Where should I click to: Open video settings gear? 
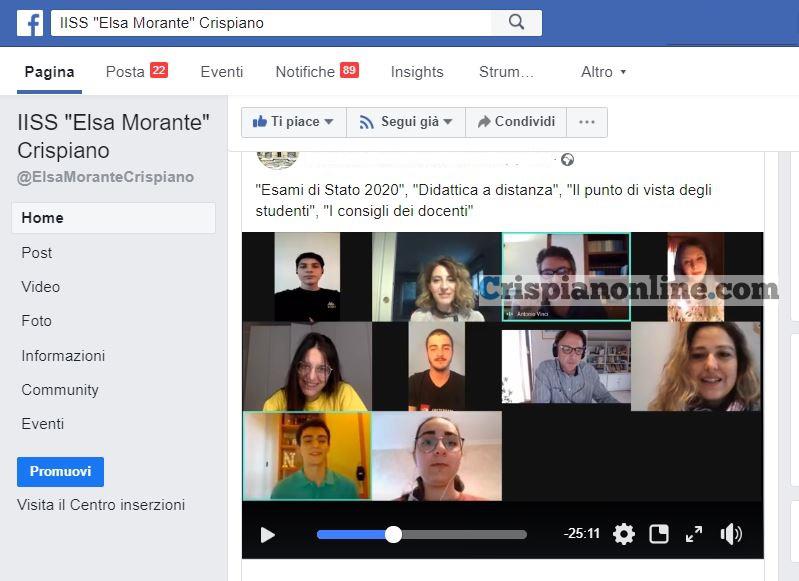tap(624, 534)
